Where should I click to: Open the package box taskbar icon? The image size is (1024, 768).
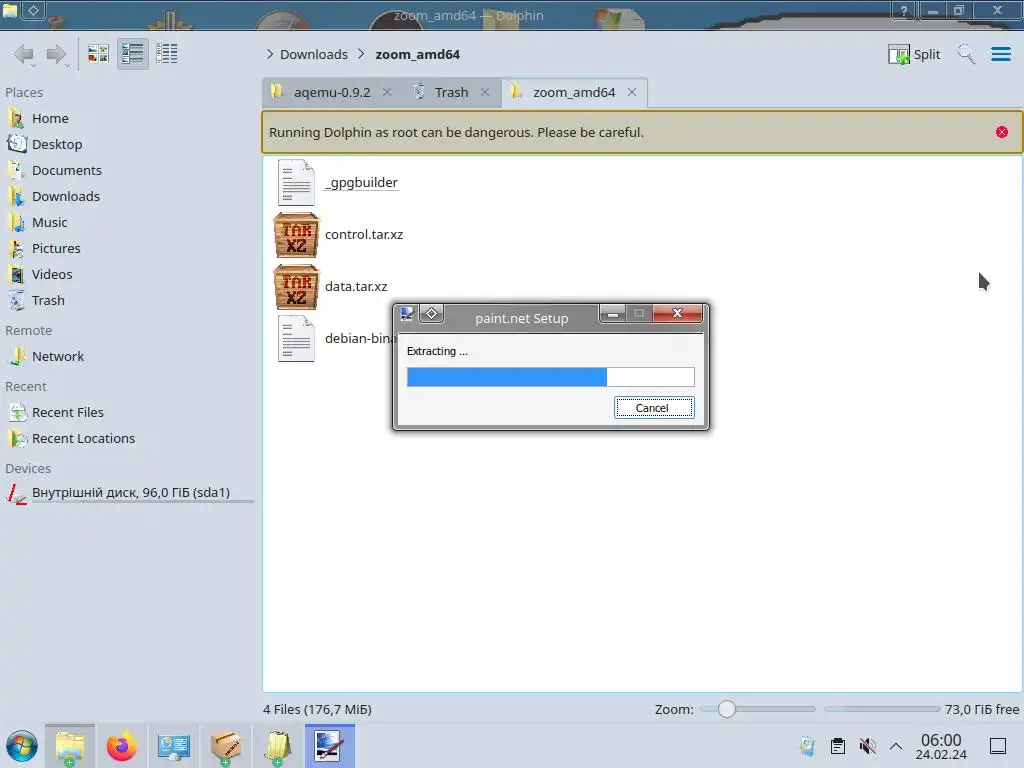click(226, 746)
